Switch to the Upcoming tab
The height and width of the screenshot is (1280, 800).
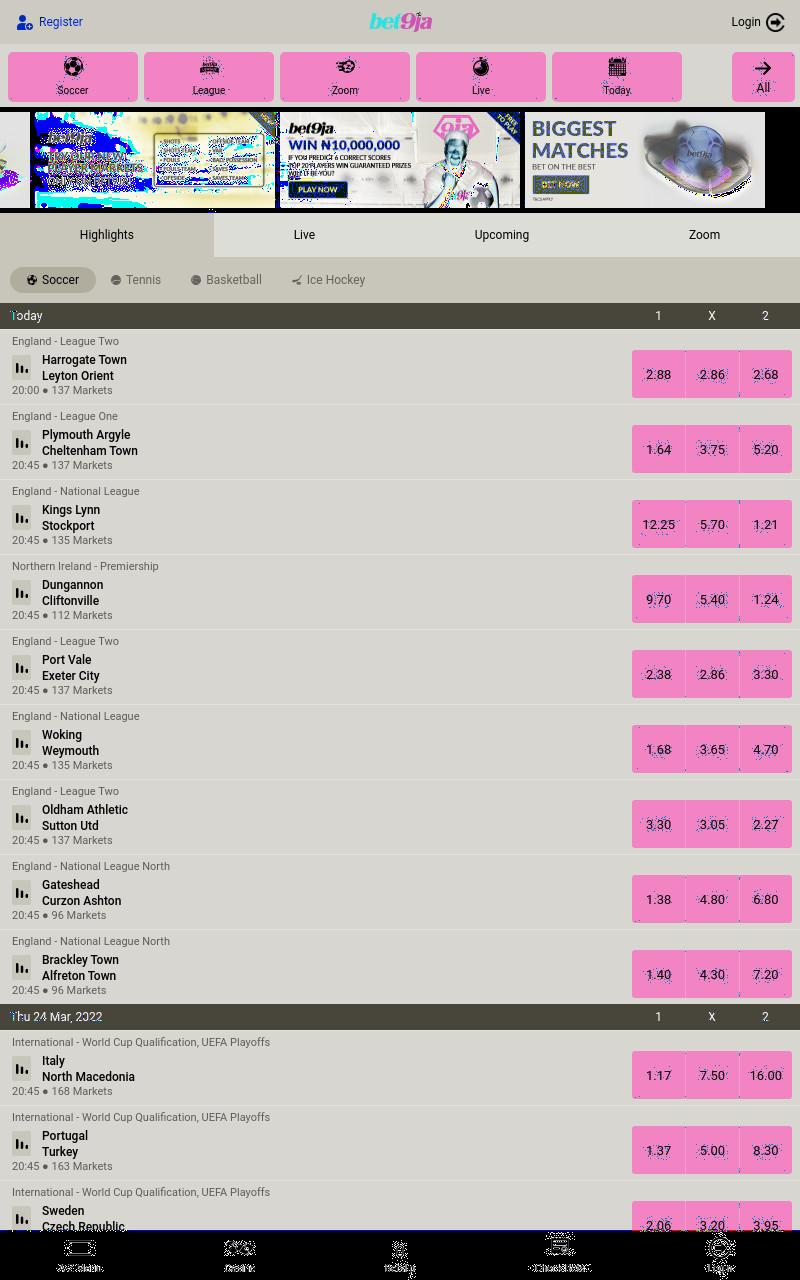[x=502, y=235]
